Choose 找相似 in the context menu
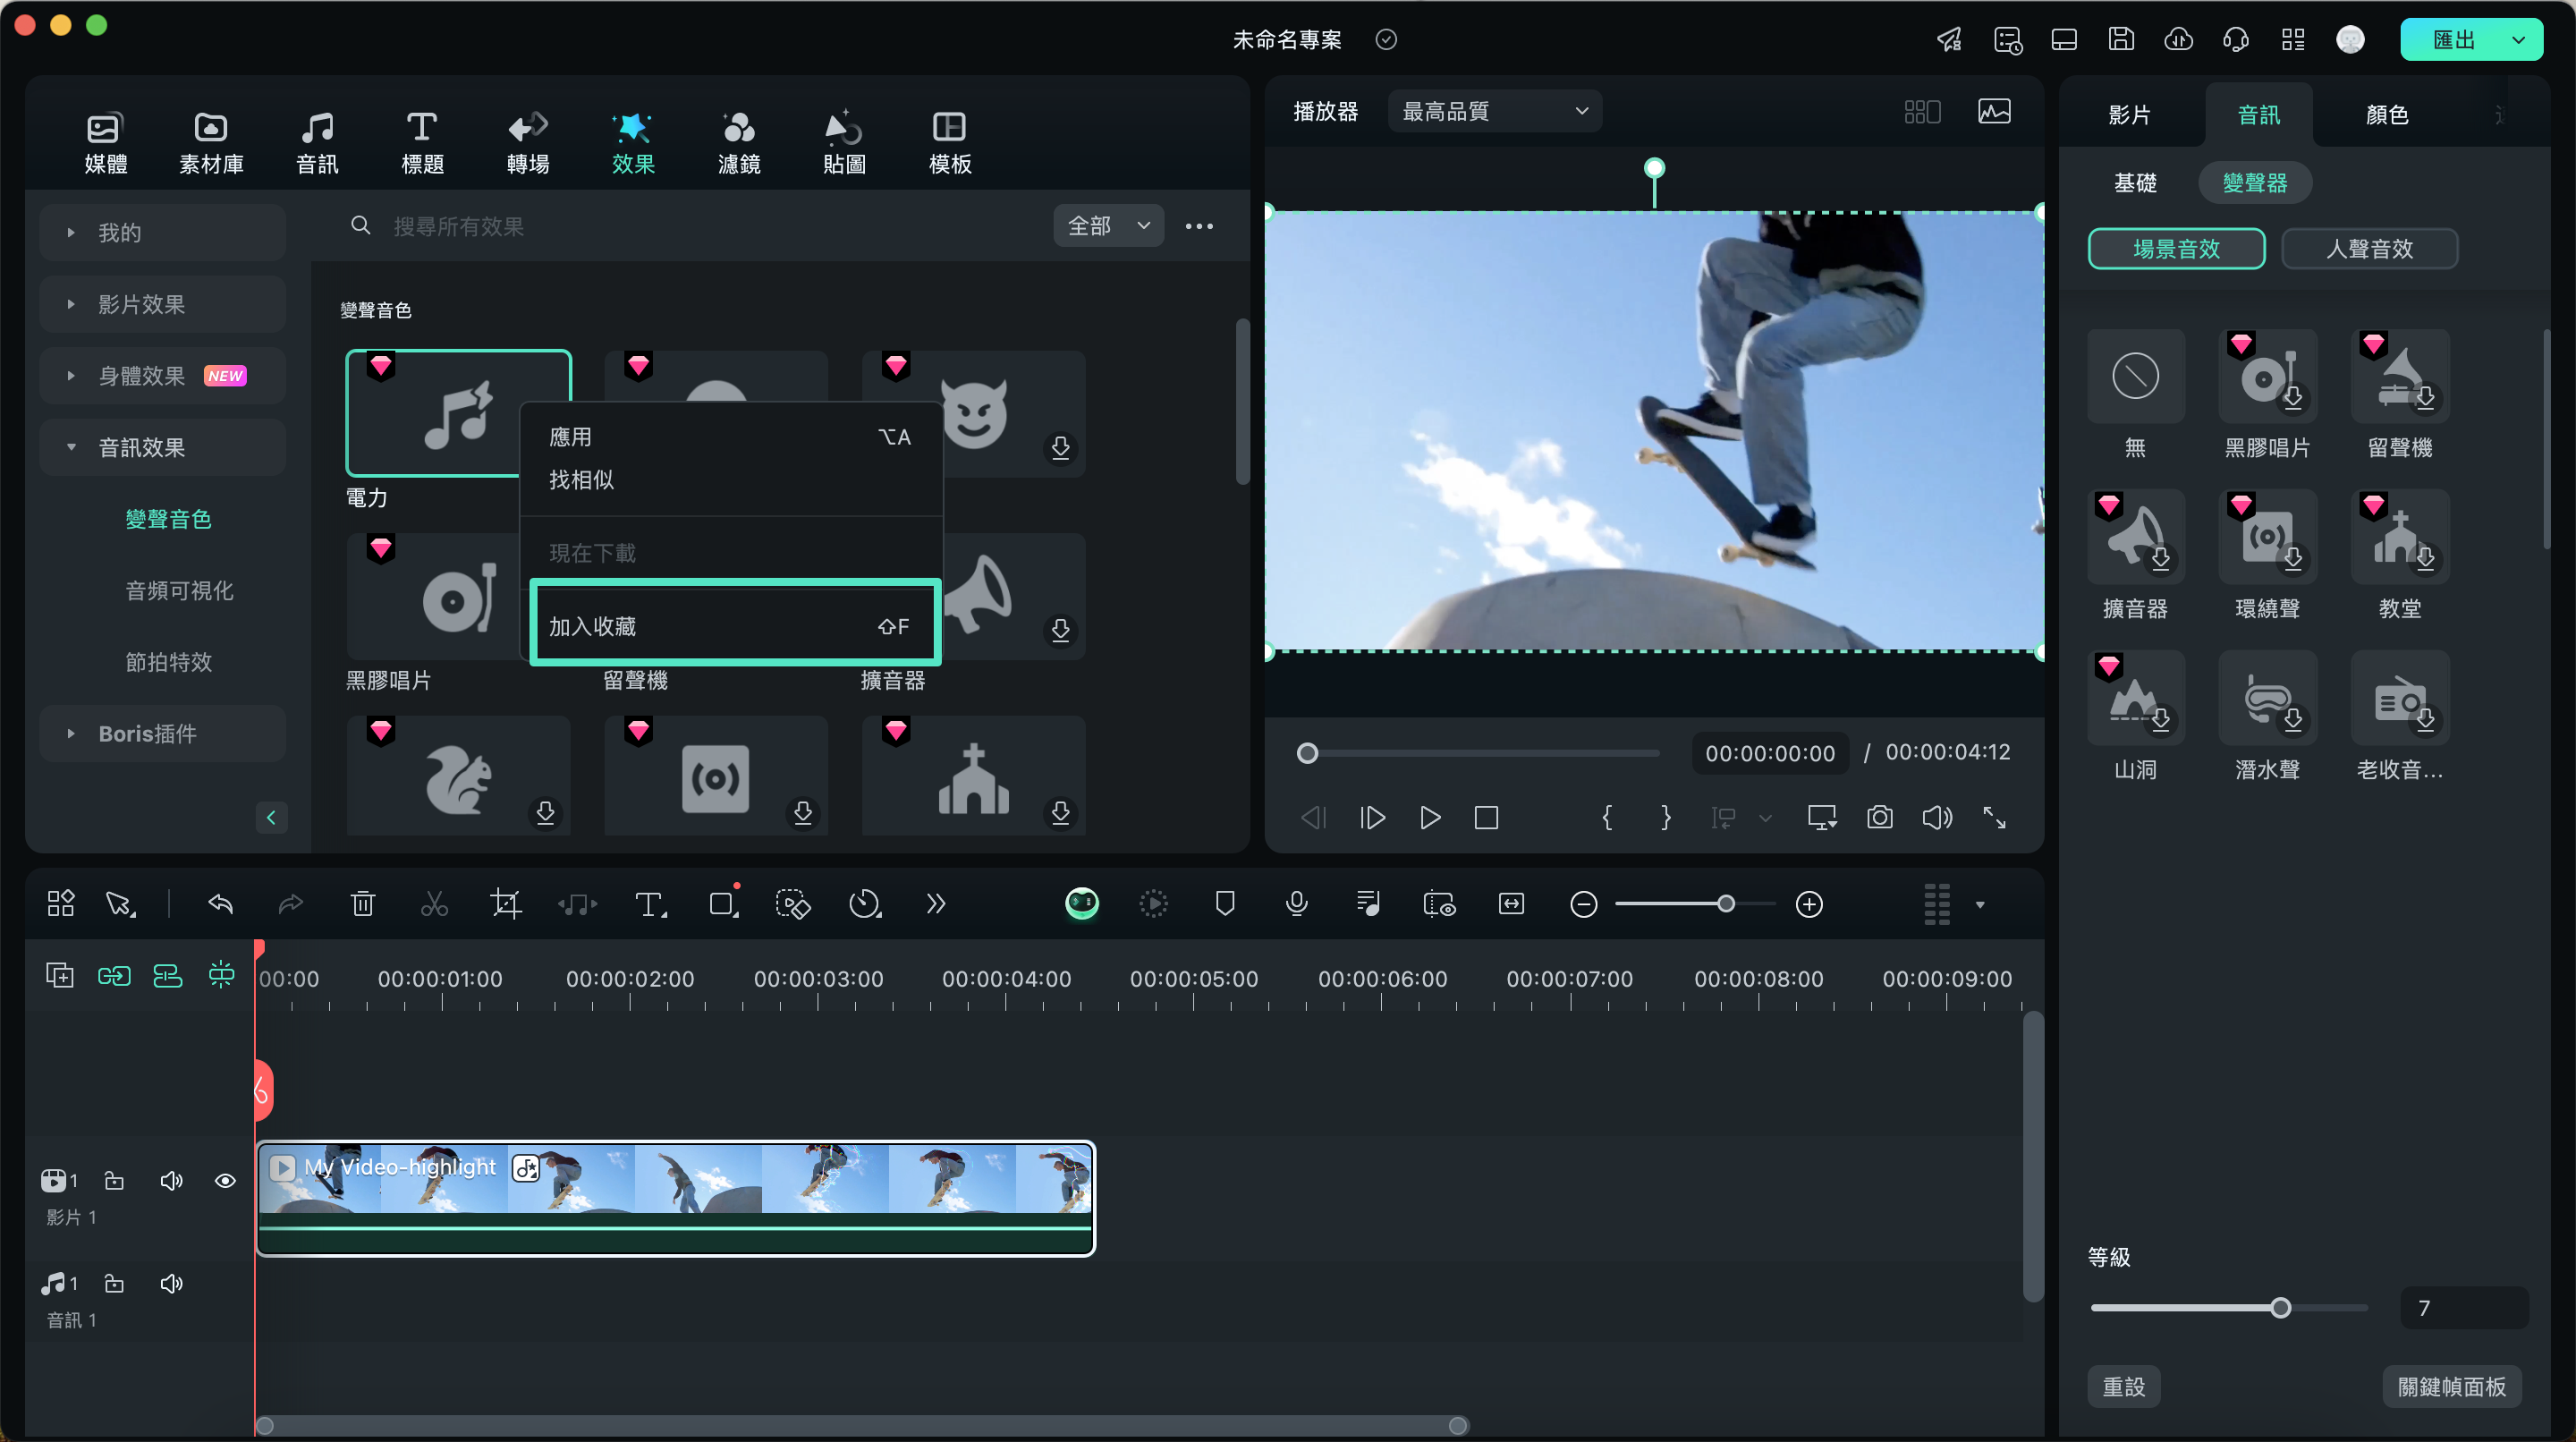2576x1442 pixels. pos(731,480)
